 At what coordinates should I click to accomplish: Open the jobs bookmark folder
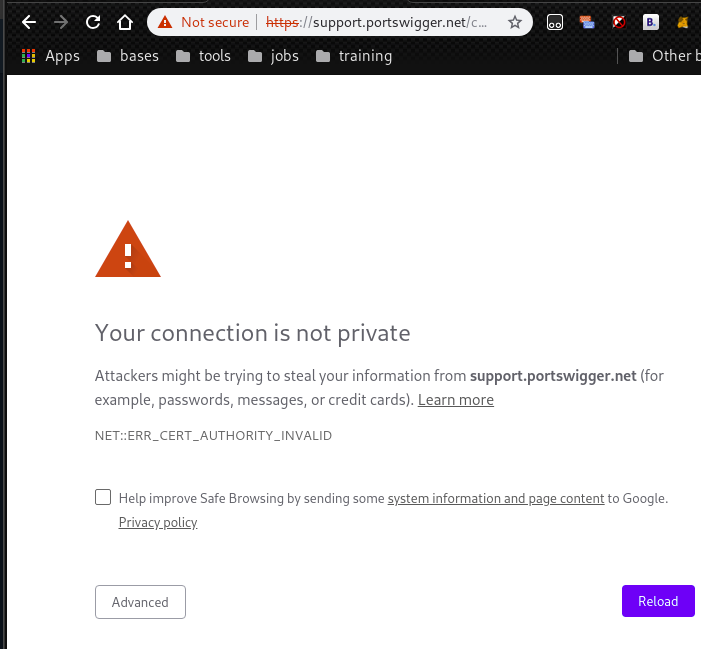[x=273, y=56]
